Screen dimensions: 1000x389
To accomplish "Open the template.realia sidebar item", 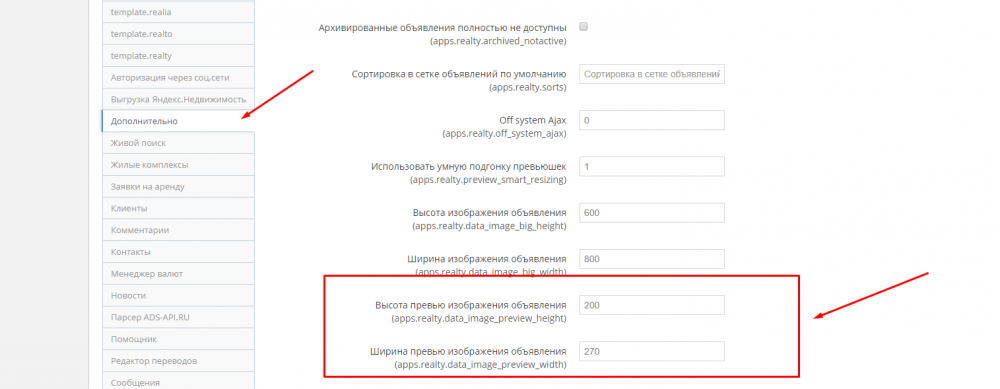I will (178, 12).
